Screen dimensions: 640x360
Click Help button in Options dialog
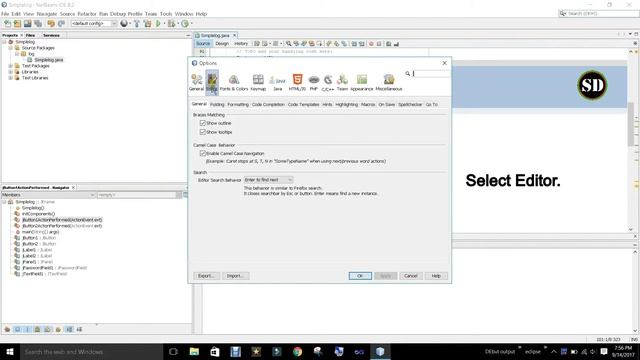(x=436, y=276)
